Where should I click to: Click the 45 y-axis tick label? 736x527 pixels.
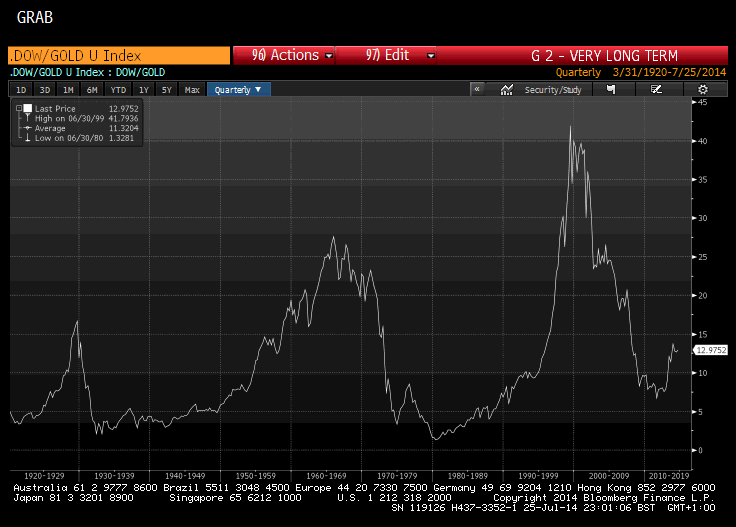click(x=702, y=102)
